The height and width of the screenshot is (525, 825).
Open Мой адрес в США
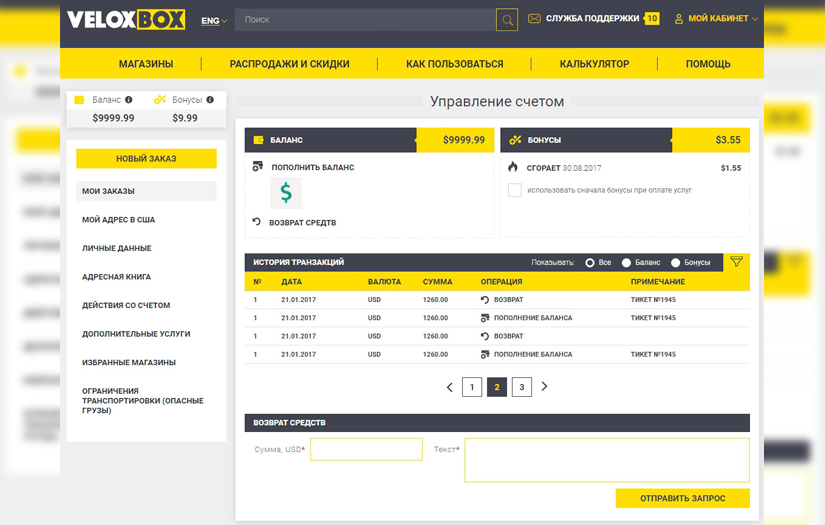(x=118, y=220)
